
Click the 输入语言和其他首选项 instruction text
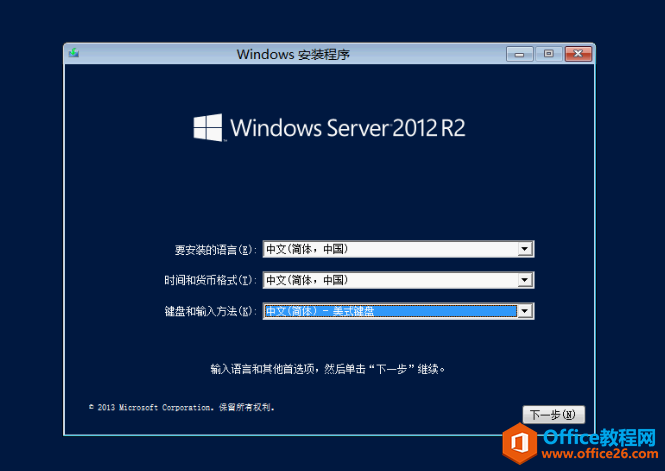(327, 369)
